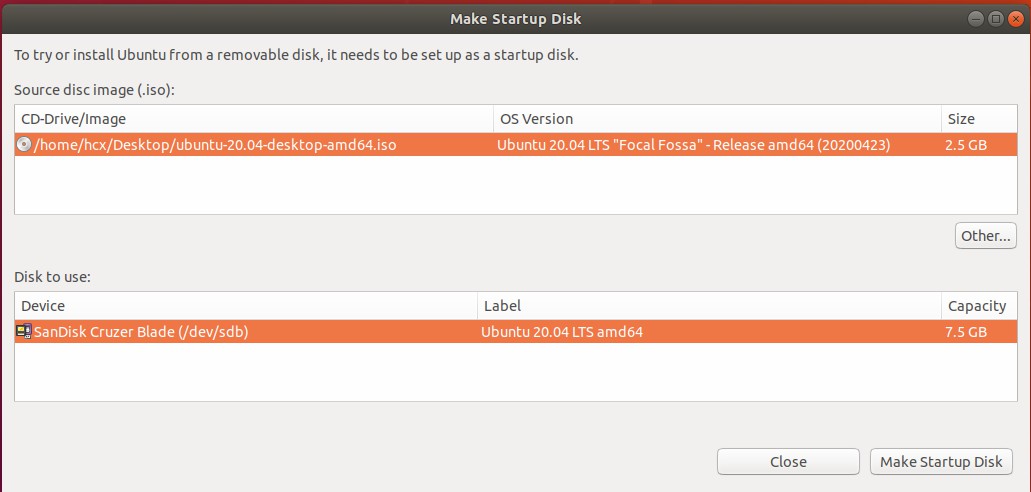Click the Capacity column header
Screen dimensions: 1031x492
pos(978,306)
